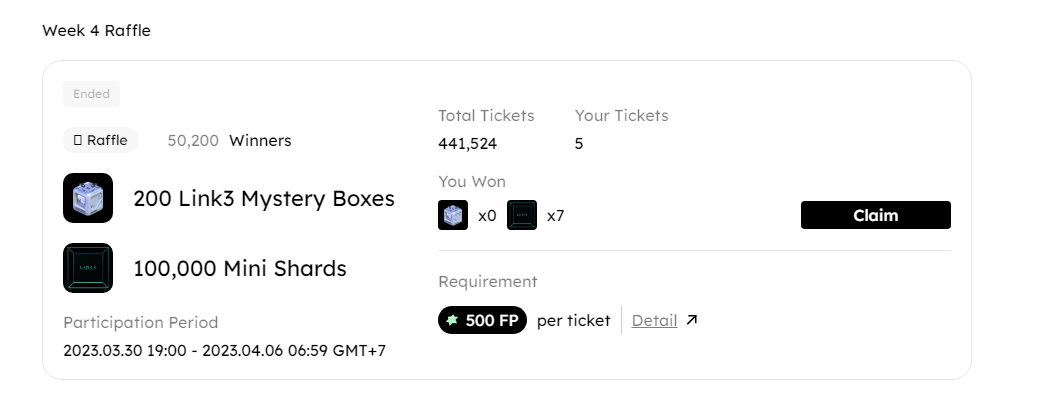The width and height of the screenshot is (1054, 409).
Task: Click the participation period date range
Action: pos(224,350)
